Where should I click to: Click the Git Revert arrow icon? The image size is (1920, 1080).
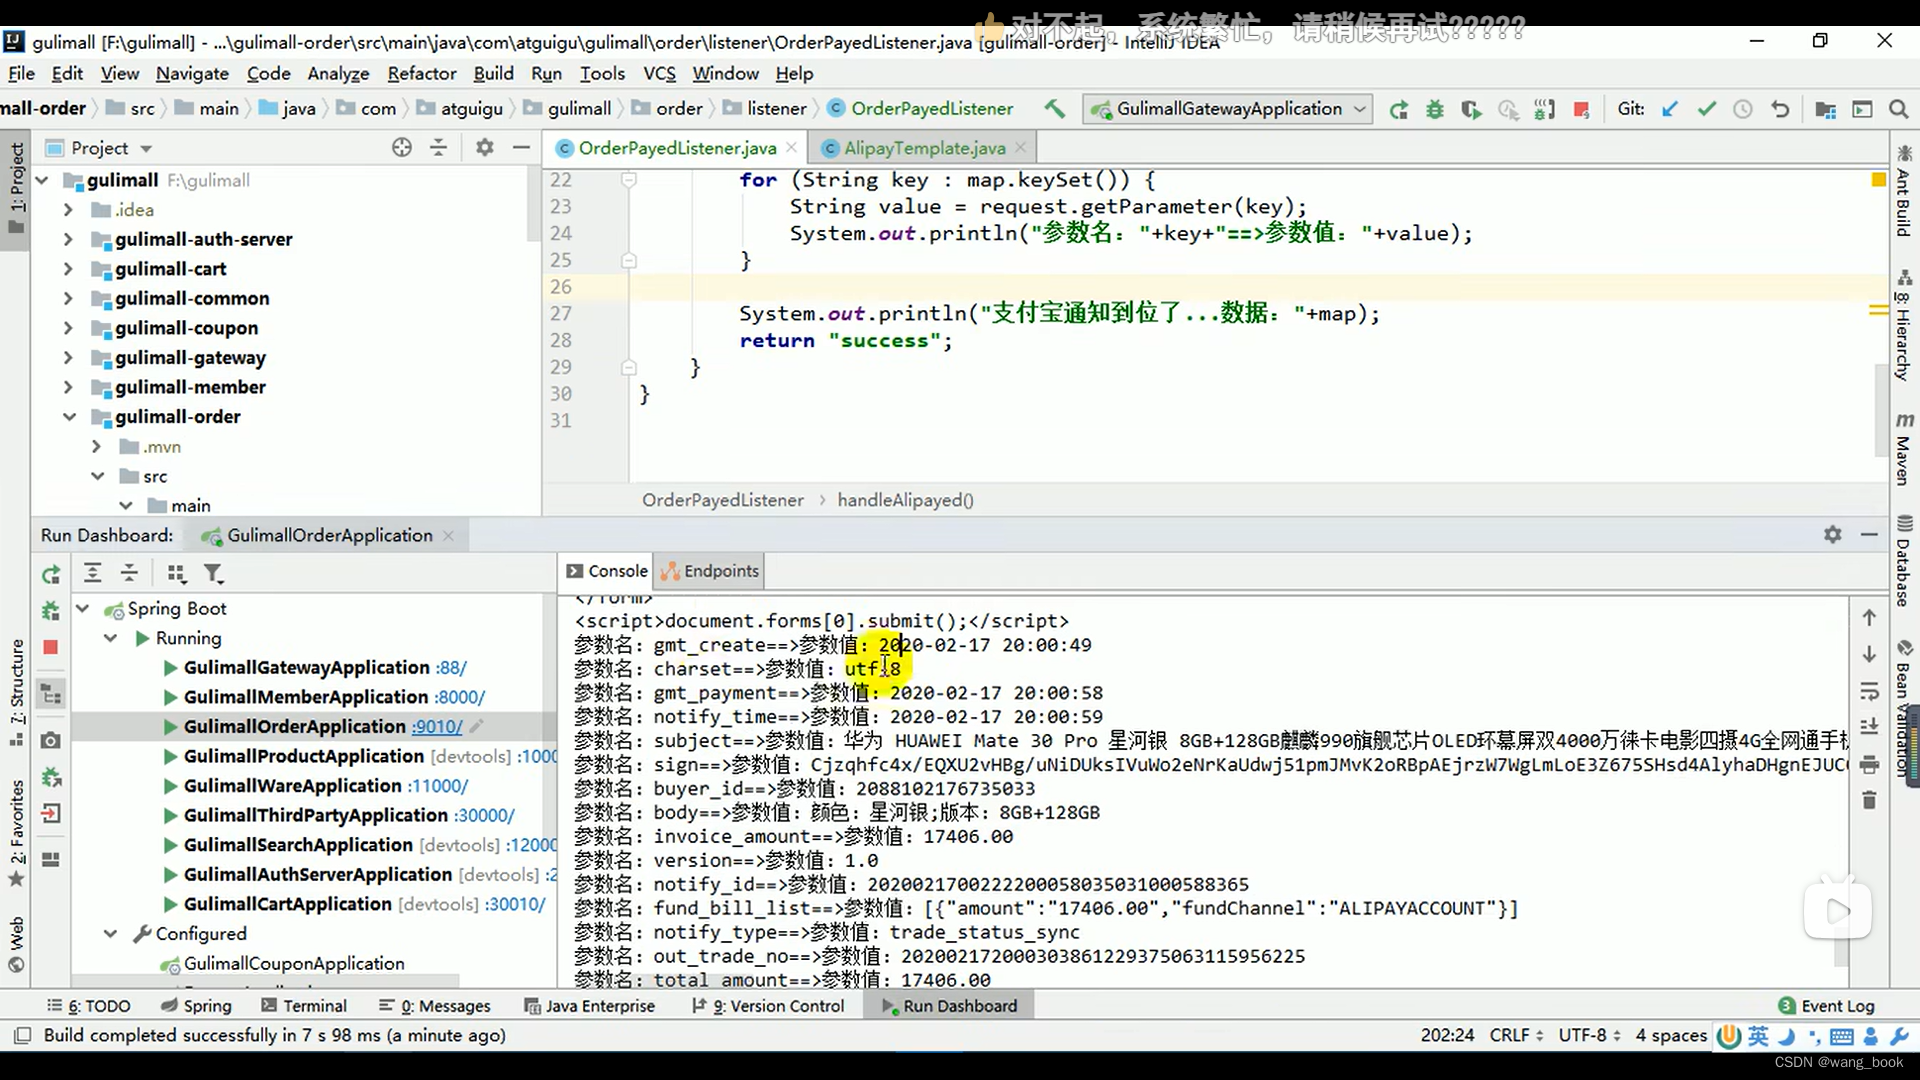pyautogui.click(x=1780, y=109)
